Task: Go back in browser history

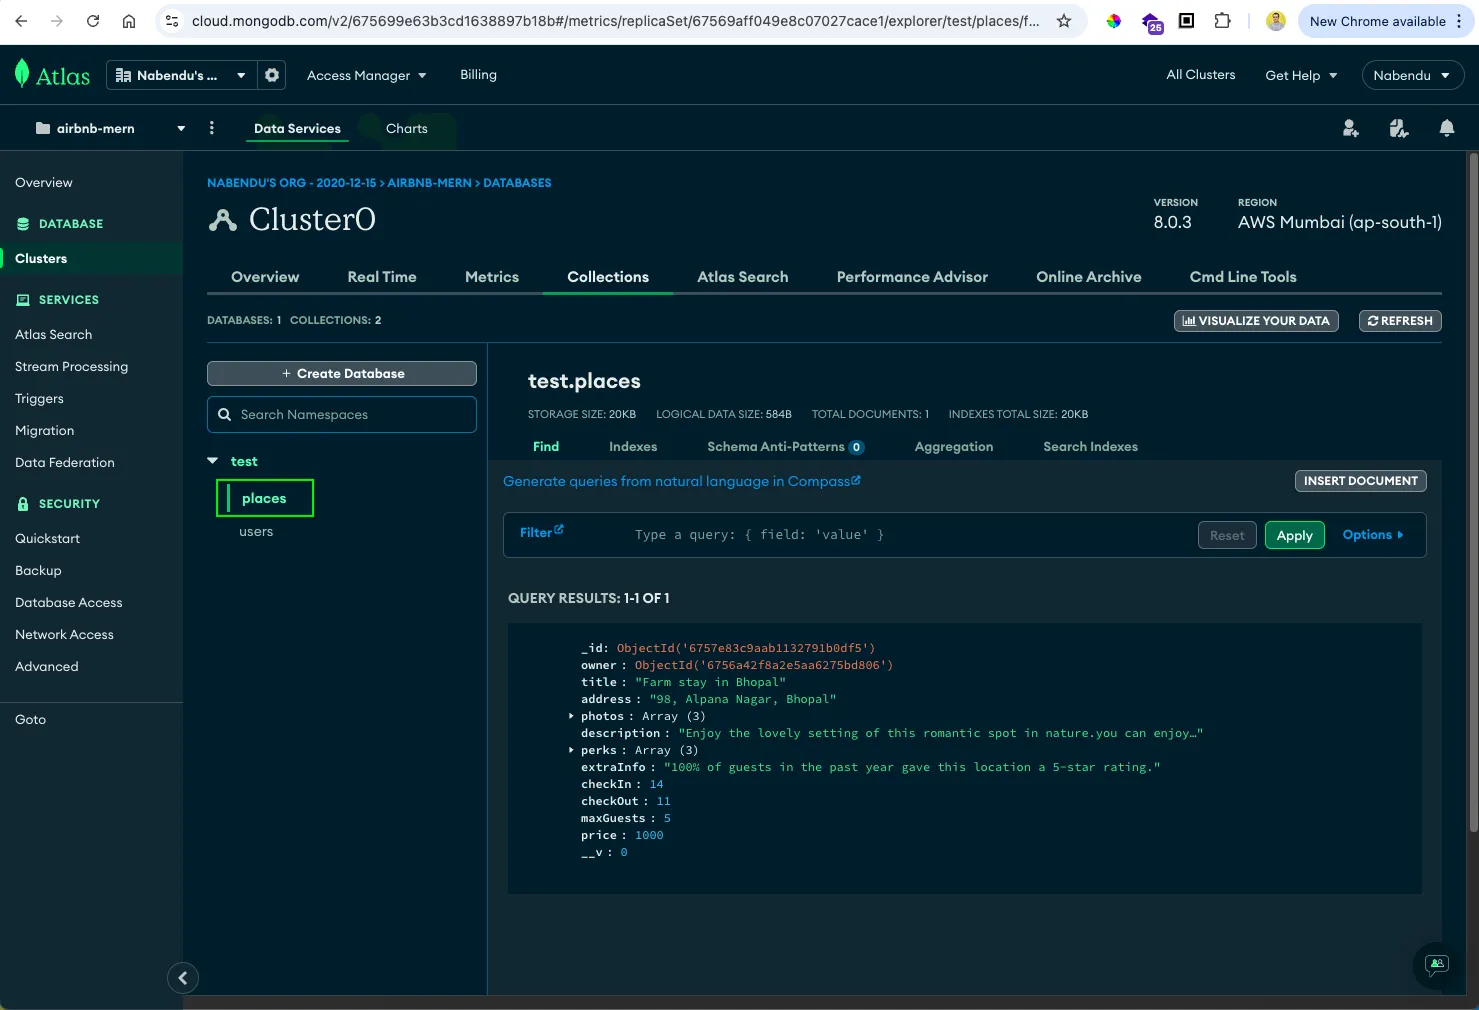Action: (21, 21)
